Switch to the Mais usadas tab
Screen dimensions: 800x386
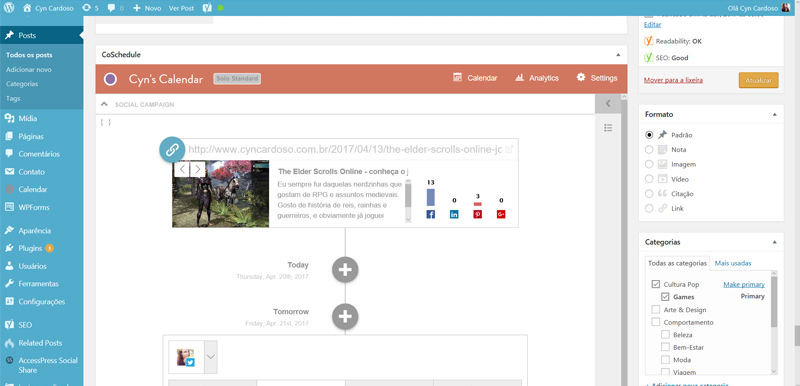[733, 263]
